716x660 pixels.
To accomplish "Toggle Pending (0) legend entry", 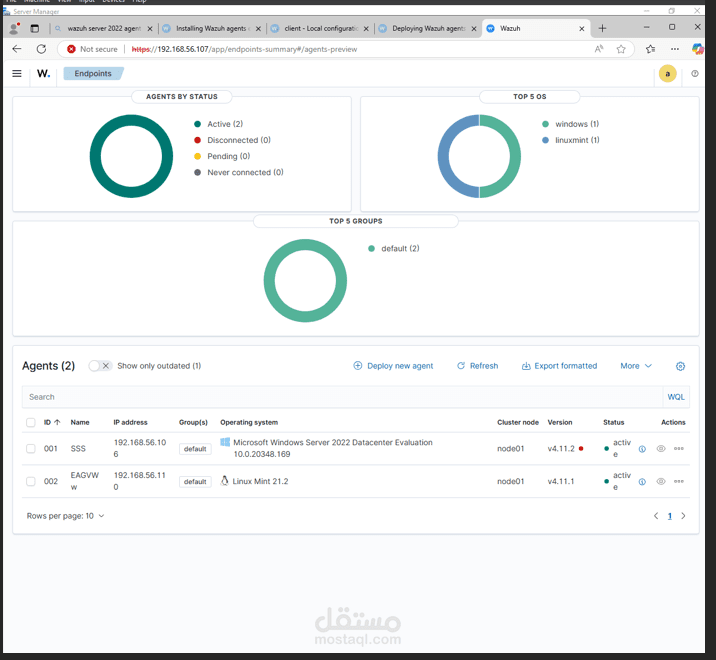I will (x=222, y=156).
